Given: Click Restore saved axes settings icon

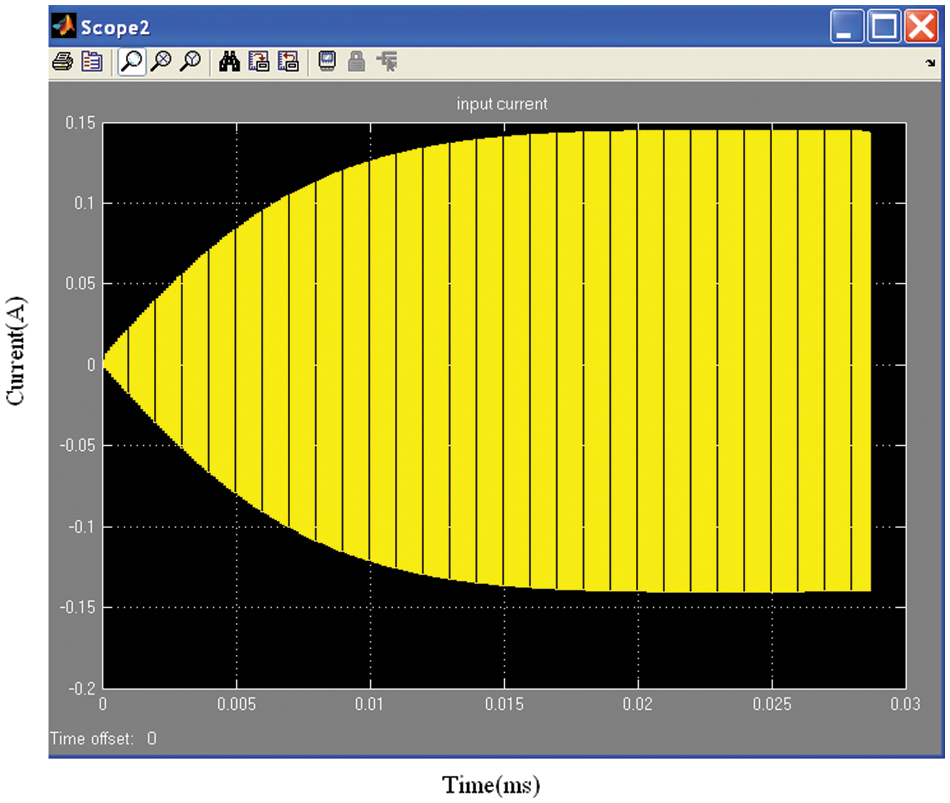Looking at the screenshot, I should tap(288, 62).
